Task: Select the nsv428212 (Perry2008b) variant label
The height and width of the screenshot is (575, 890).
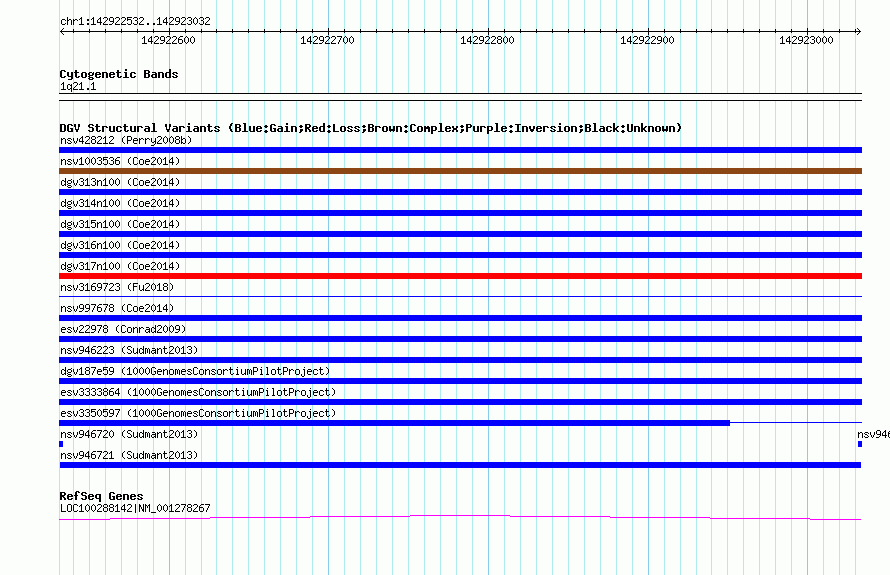Action: (x=126, y=140)
